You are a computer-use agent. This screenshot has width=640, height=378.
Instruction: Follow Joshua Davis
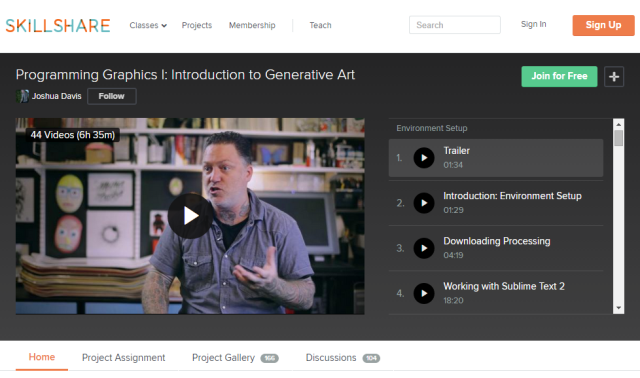click(x=111, y=96)
